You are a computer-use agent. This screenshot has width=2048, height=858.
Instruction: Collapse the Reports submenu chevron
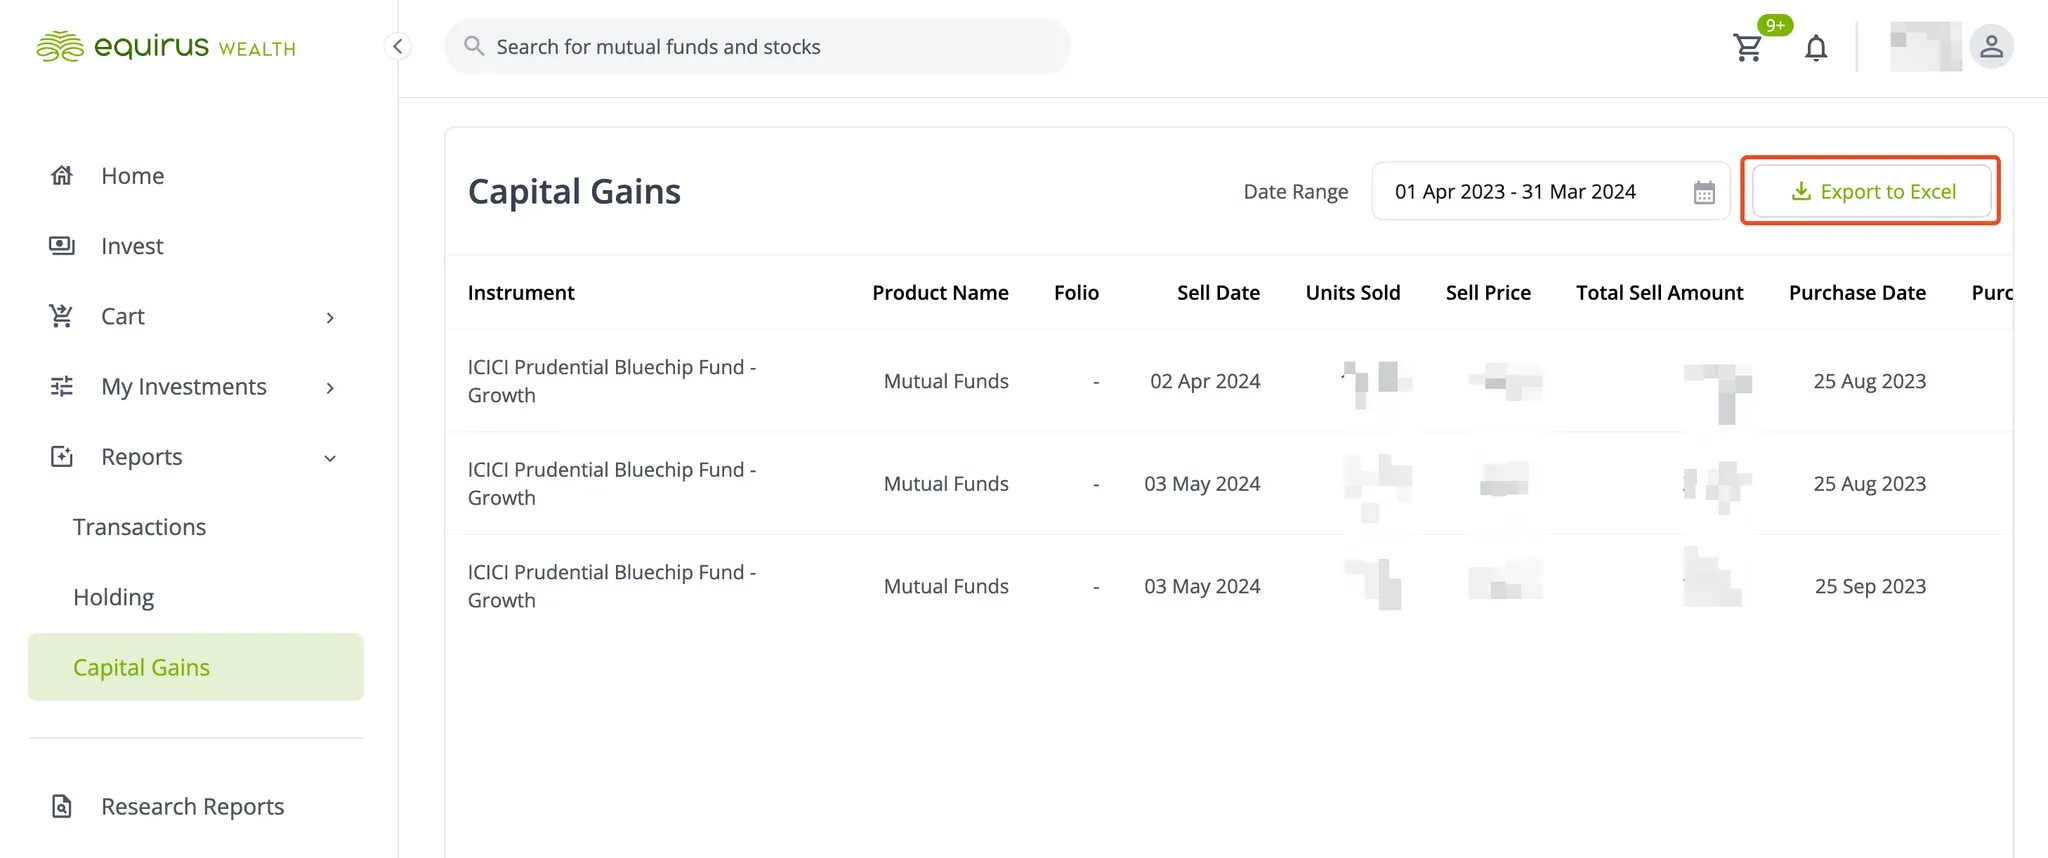[330, 458]
